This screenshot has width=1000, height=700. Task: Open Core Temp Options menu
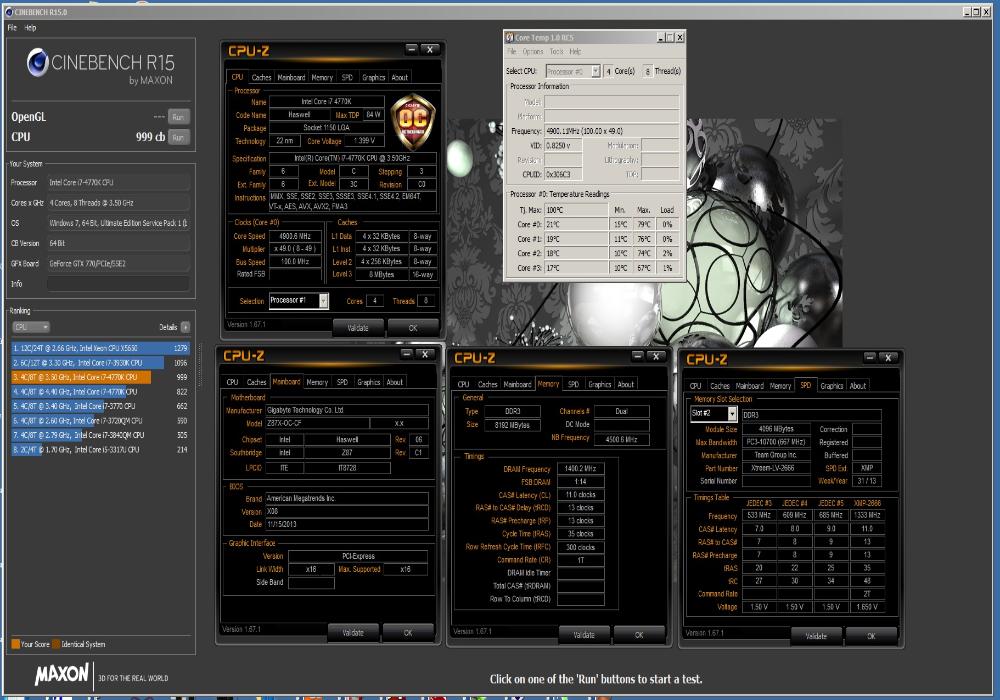[533, 52]
